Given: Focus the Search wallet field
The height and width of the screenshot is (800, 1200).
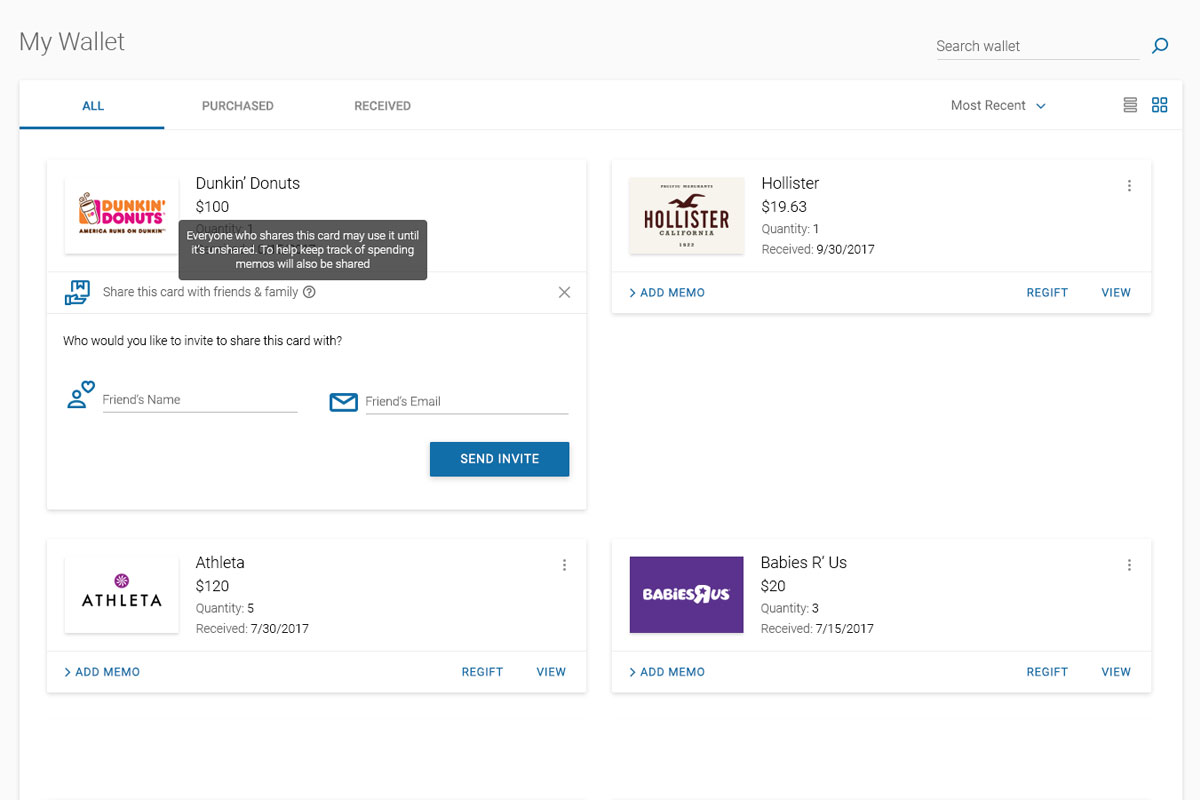Looking at the screenshot, I should point(1037,46).
